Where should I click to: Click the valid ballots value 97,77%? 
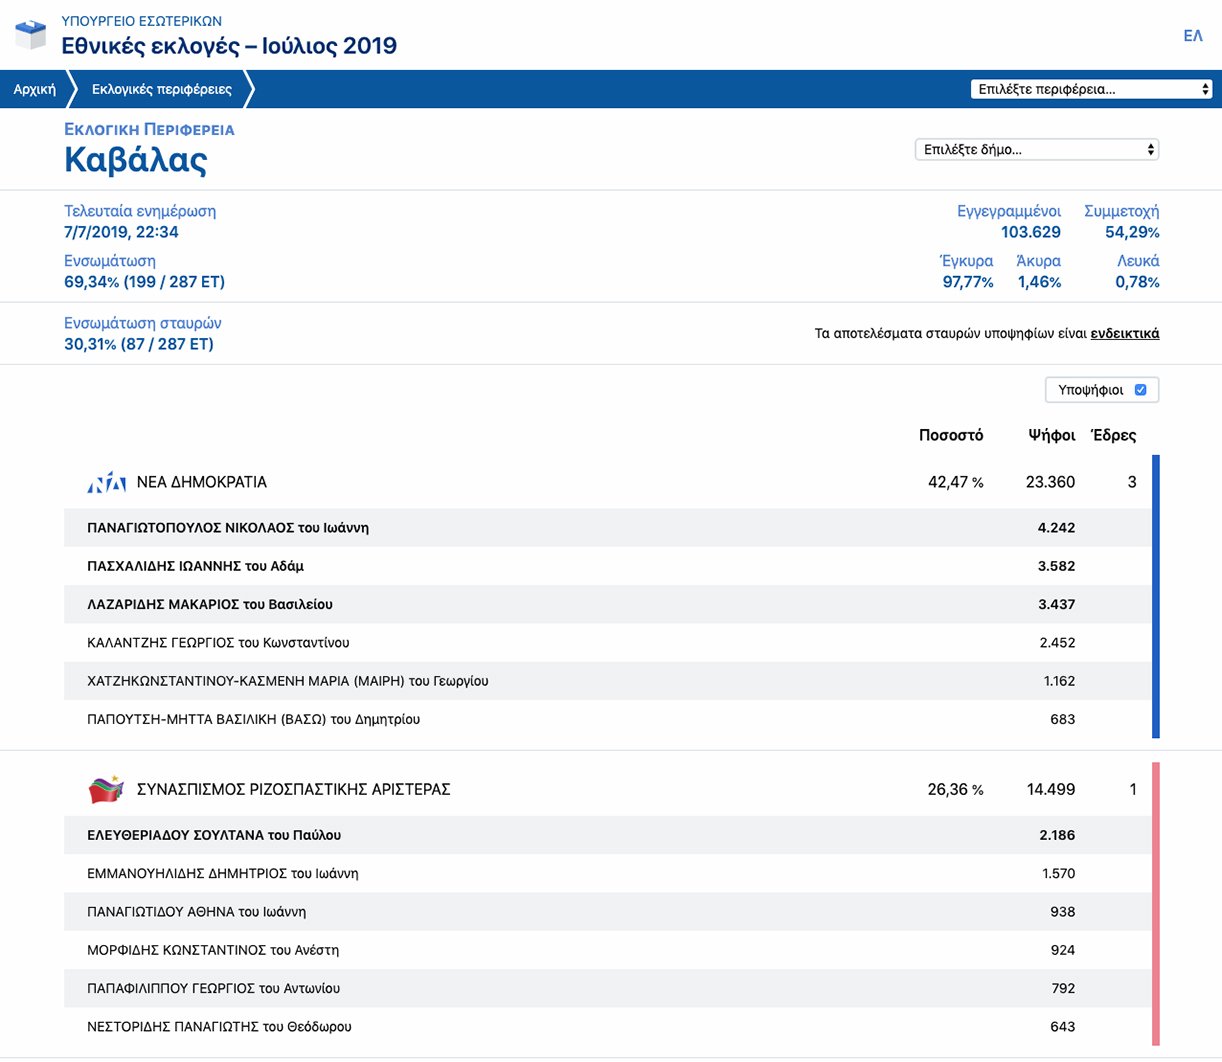pyautogui.click(x=968, y=282)
